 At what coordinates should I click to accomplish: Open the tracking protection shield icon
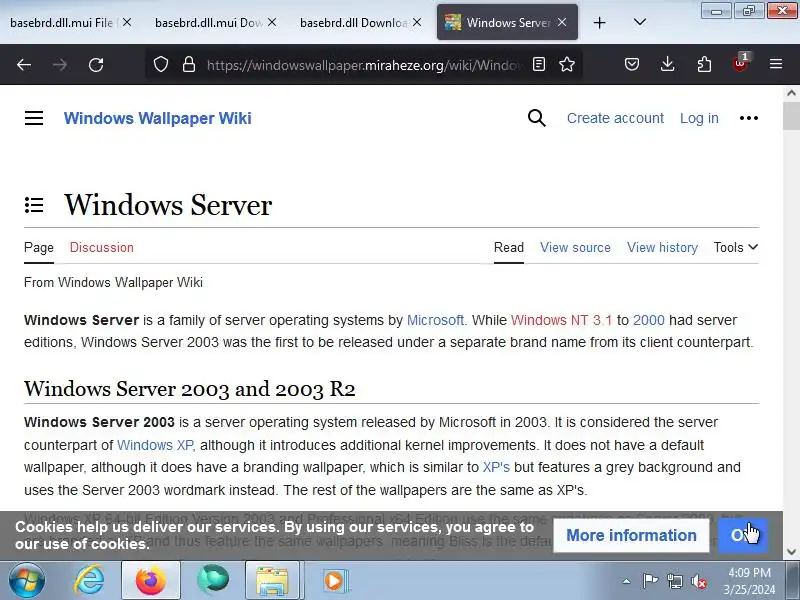coord(161,64)
